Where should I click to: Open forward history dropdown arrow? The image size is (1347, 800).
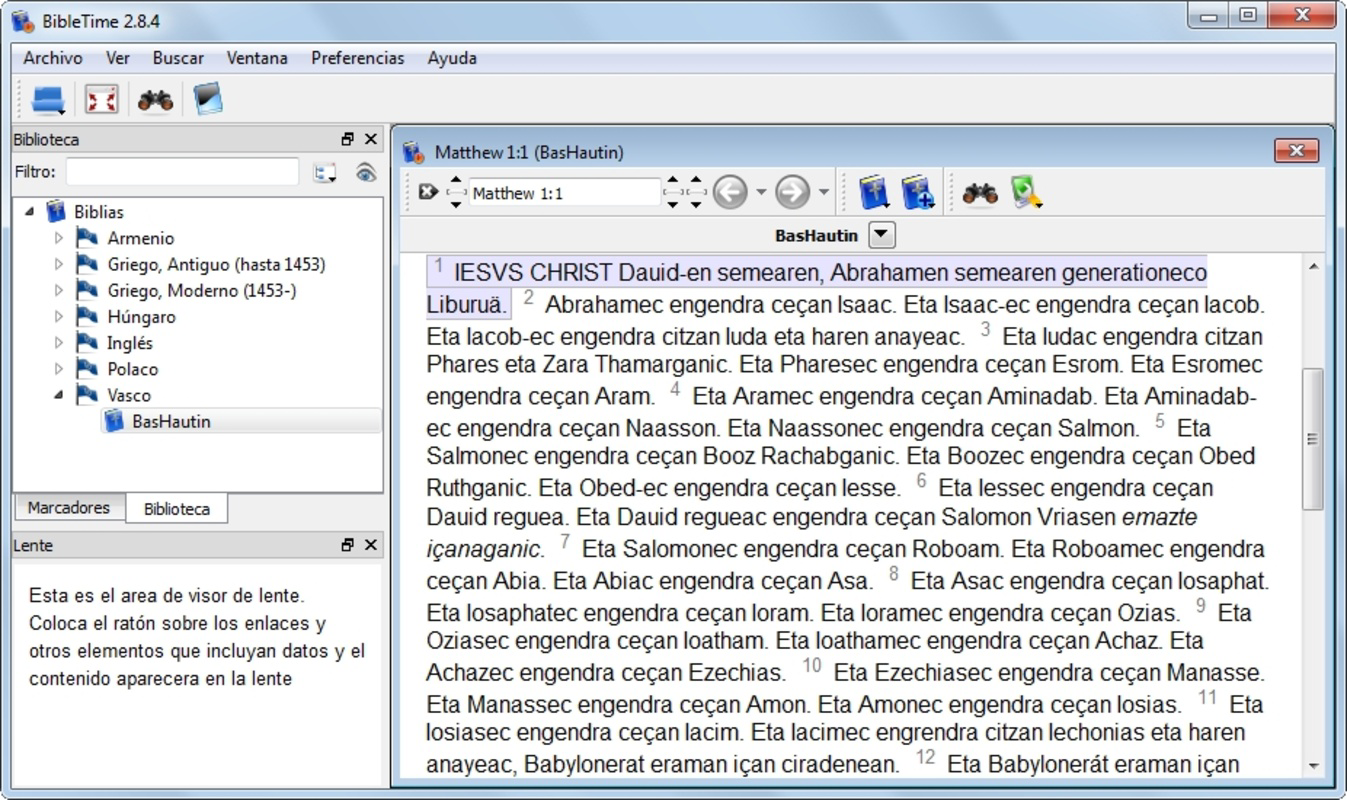(823, 192)
